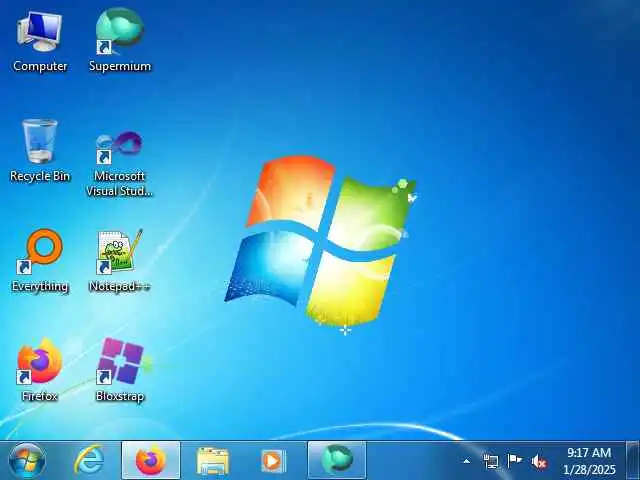Switch to Supermium on the taskbar

(337, 461)
